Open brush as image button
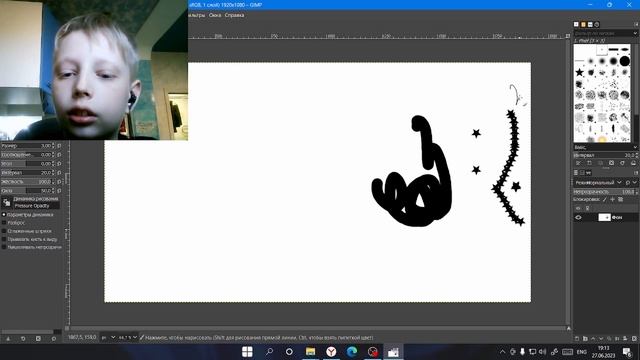Image resolution: width=640 pixels, height=360 pixels. pos(633,163)
